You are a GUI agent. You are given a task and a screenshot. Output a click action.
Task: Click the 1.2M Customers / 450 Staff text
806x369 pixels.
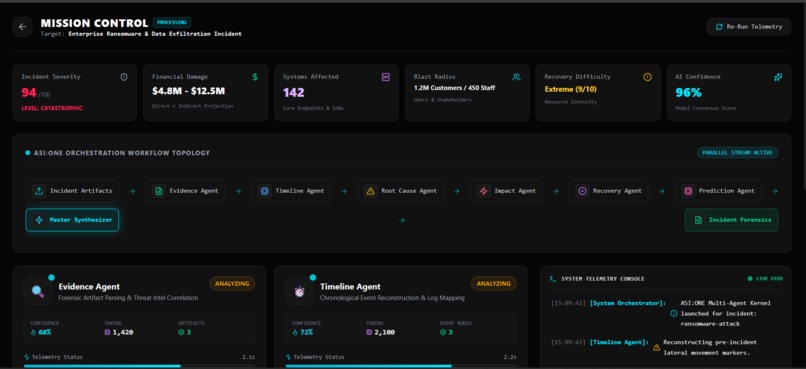pyautogui.click(x=454, y=88)
